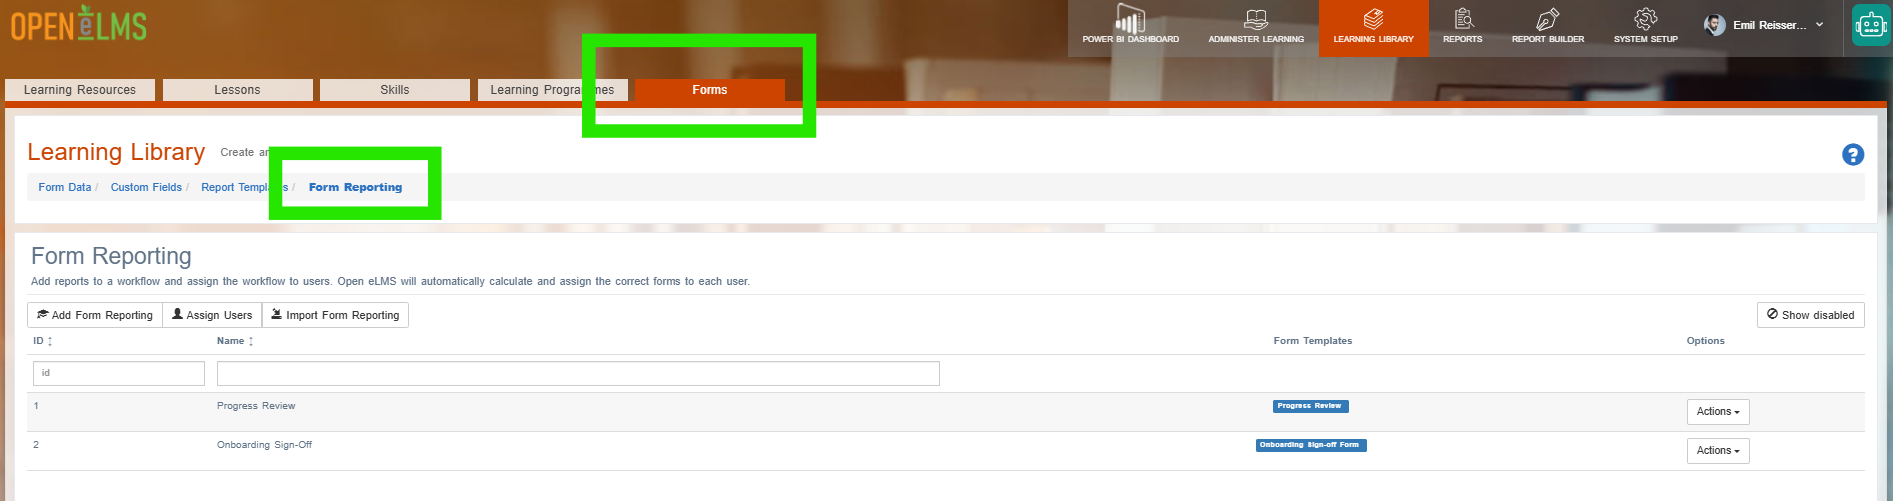Click the chatbot robot icon
This screenshot has height=501, width=1893.
(x=1870, y=26)
